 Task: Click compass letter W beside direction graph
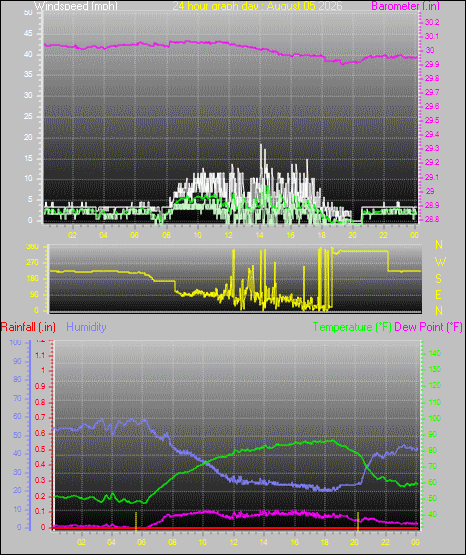point(440,262)
